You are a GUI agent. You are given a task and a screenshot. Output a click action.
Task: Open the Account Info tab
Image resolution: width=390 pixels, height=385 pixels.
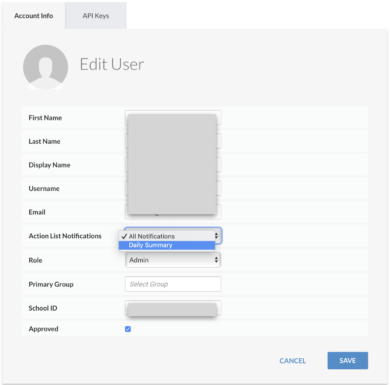coord(33,16)
